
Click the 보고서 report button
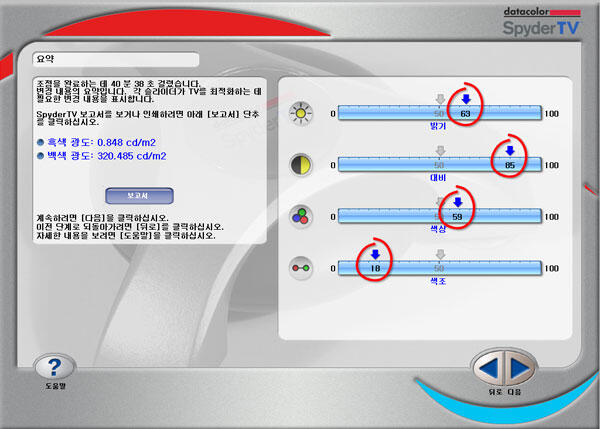click(x=139, y=196)
